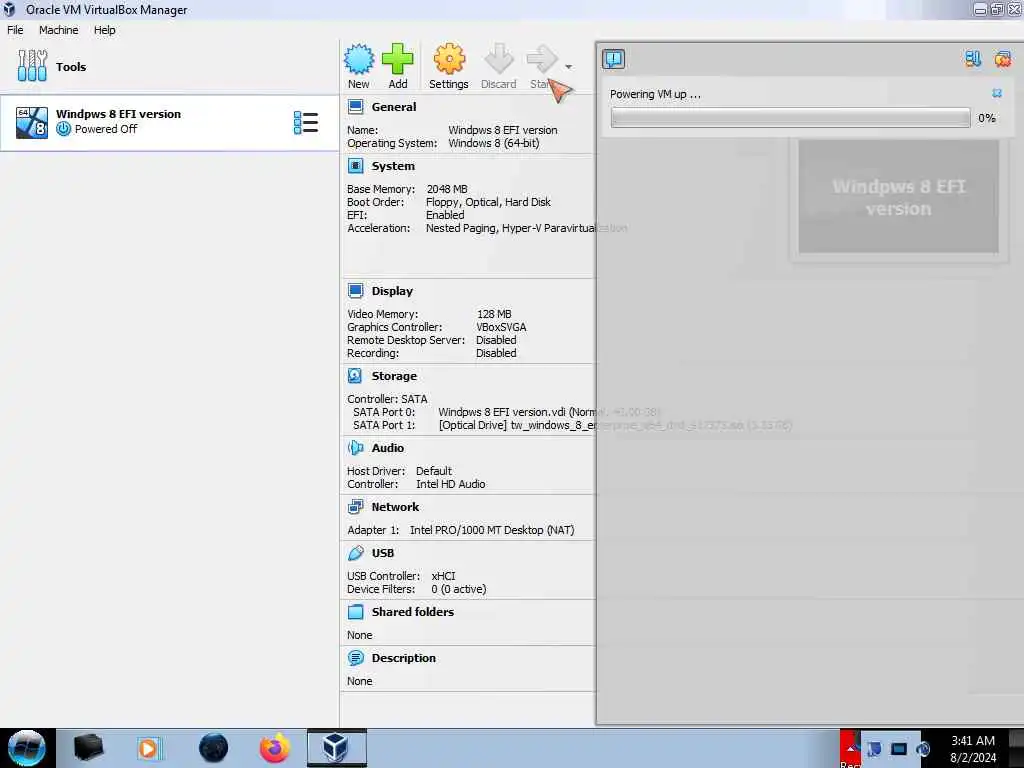The image size is (1024, 768).
Task: Click the 0 (0 active) device filters value
Action: pyautogui.click(x=458, y=589)
